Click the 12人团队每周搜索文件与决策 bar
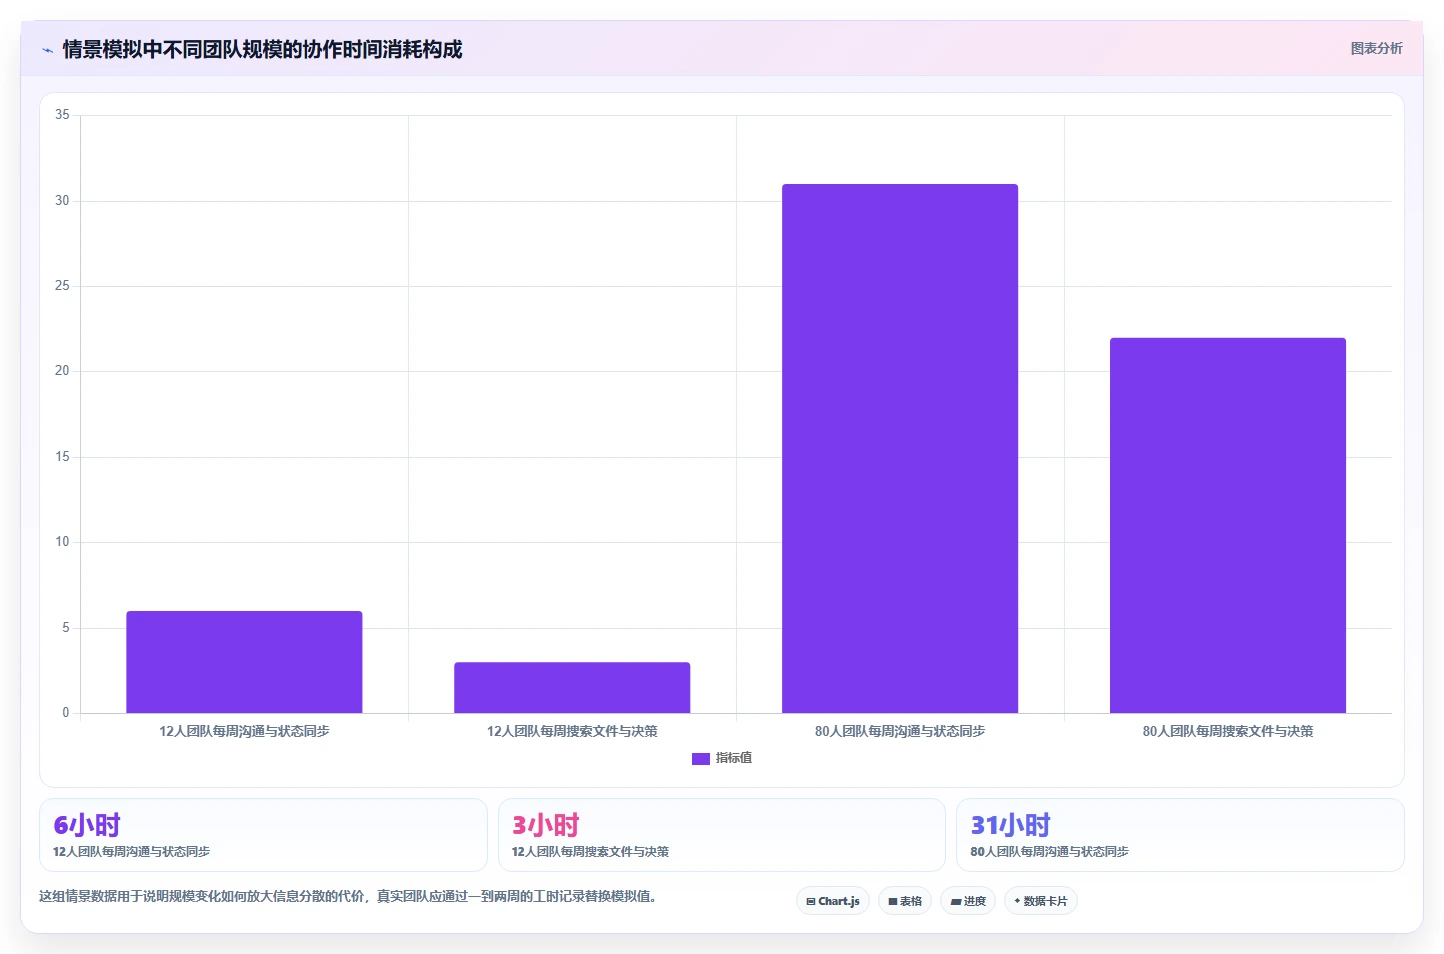Viewport: 1444px width, 954px height. (x=572, y=688)
